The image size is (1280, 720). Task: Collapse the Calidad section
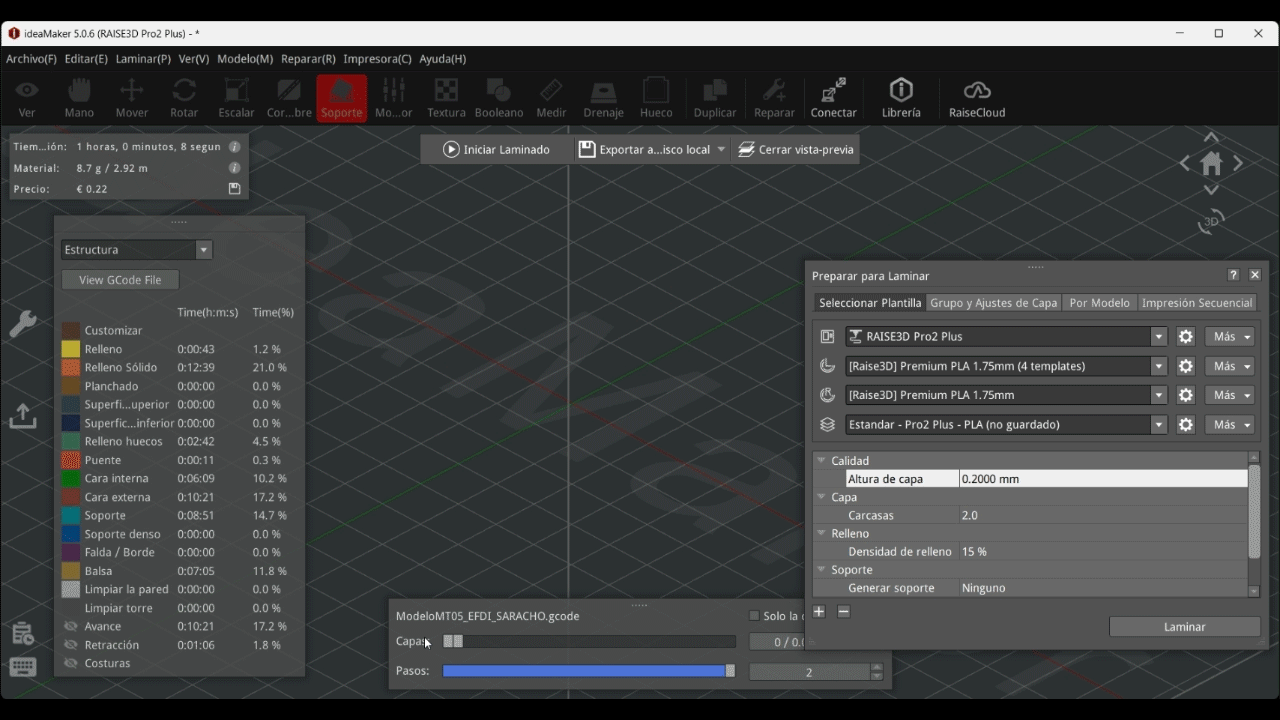822,461
